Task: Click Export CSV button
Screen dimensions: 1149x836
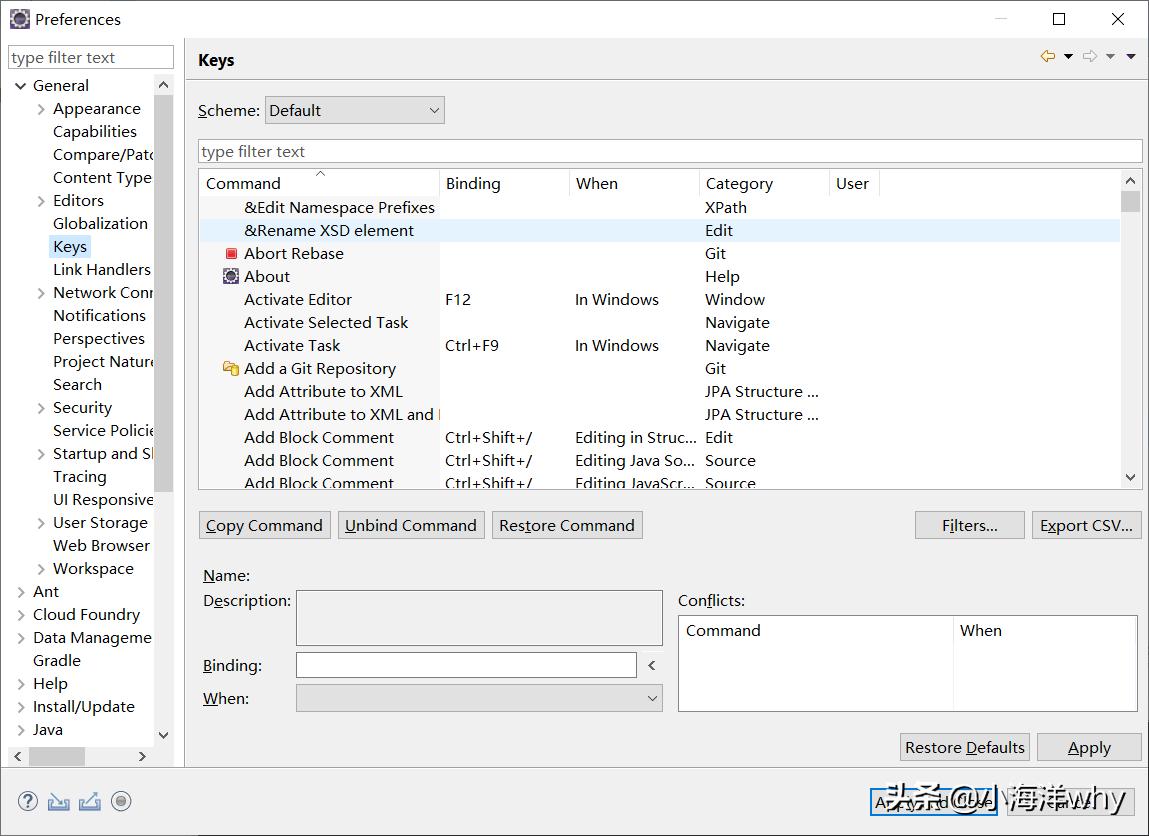Action: click(1086, 526)
